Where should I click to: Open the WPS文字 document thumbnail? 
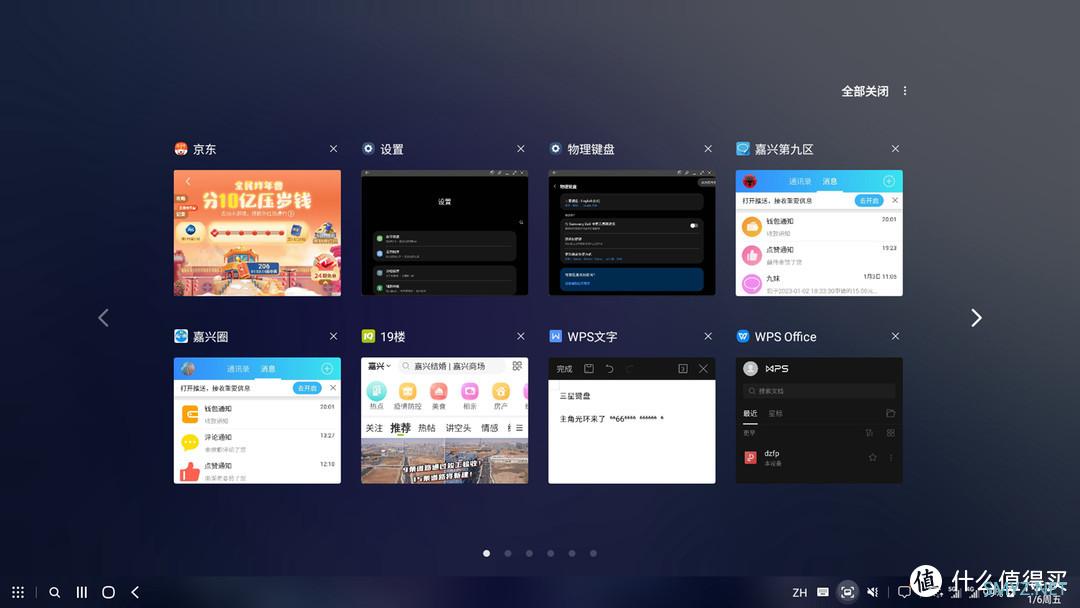(632, 420)
